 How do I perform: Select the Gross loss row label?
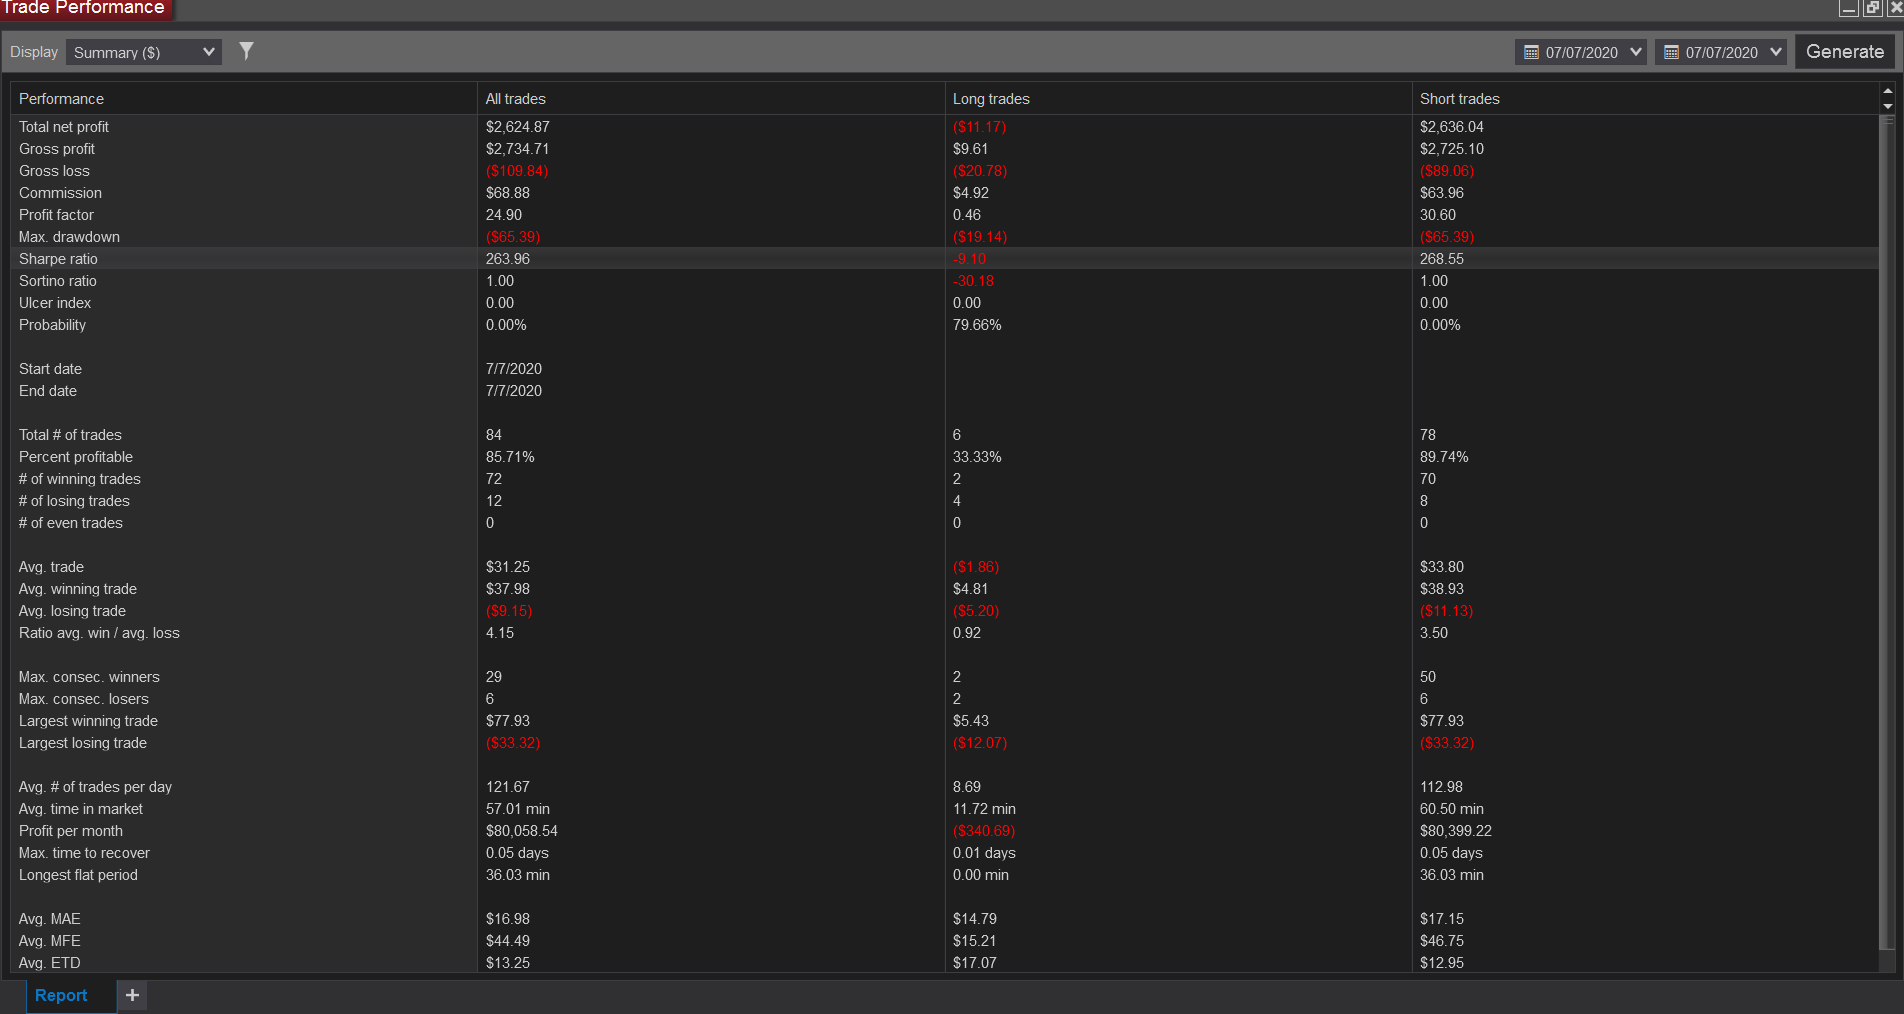54,171
